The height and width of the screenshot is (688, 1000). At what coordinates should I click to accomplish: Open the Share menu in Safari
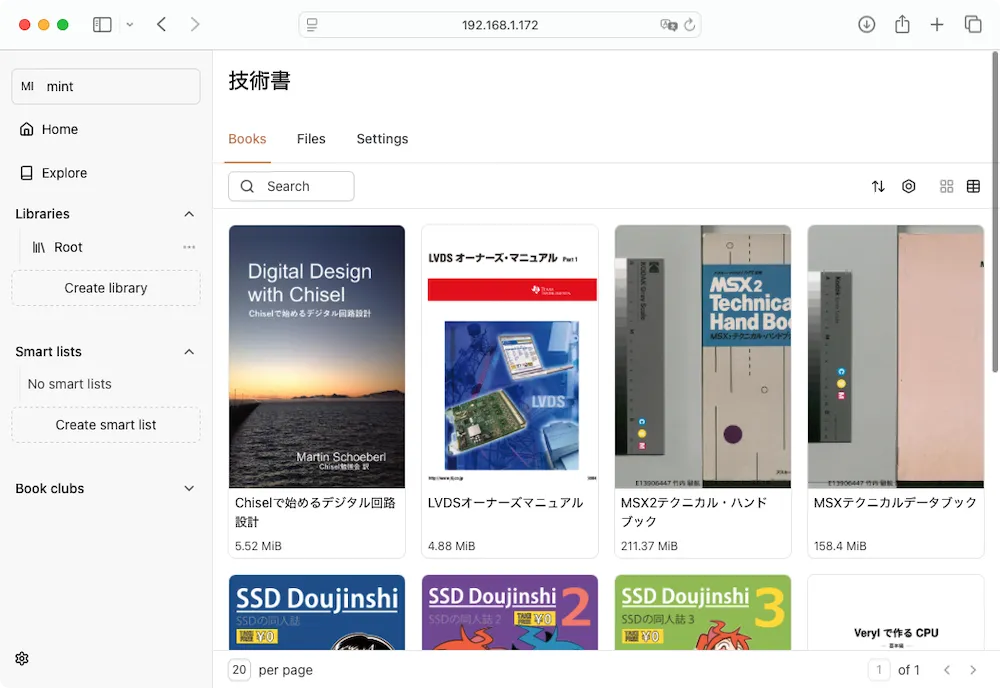902,25
